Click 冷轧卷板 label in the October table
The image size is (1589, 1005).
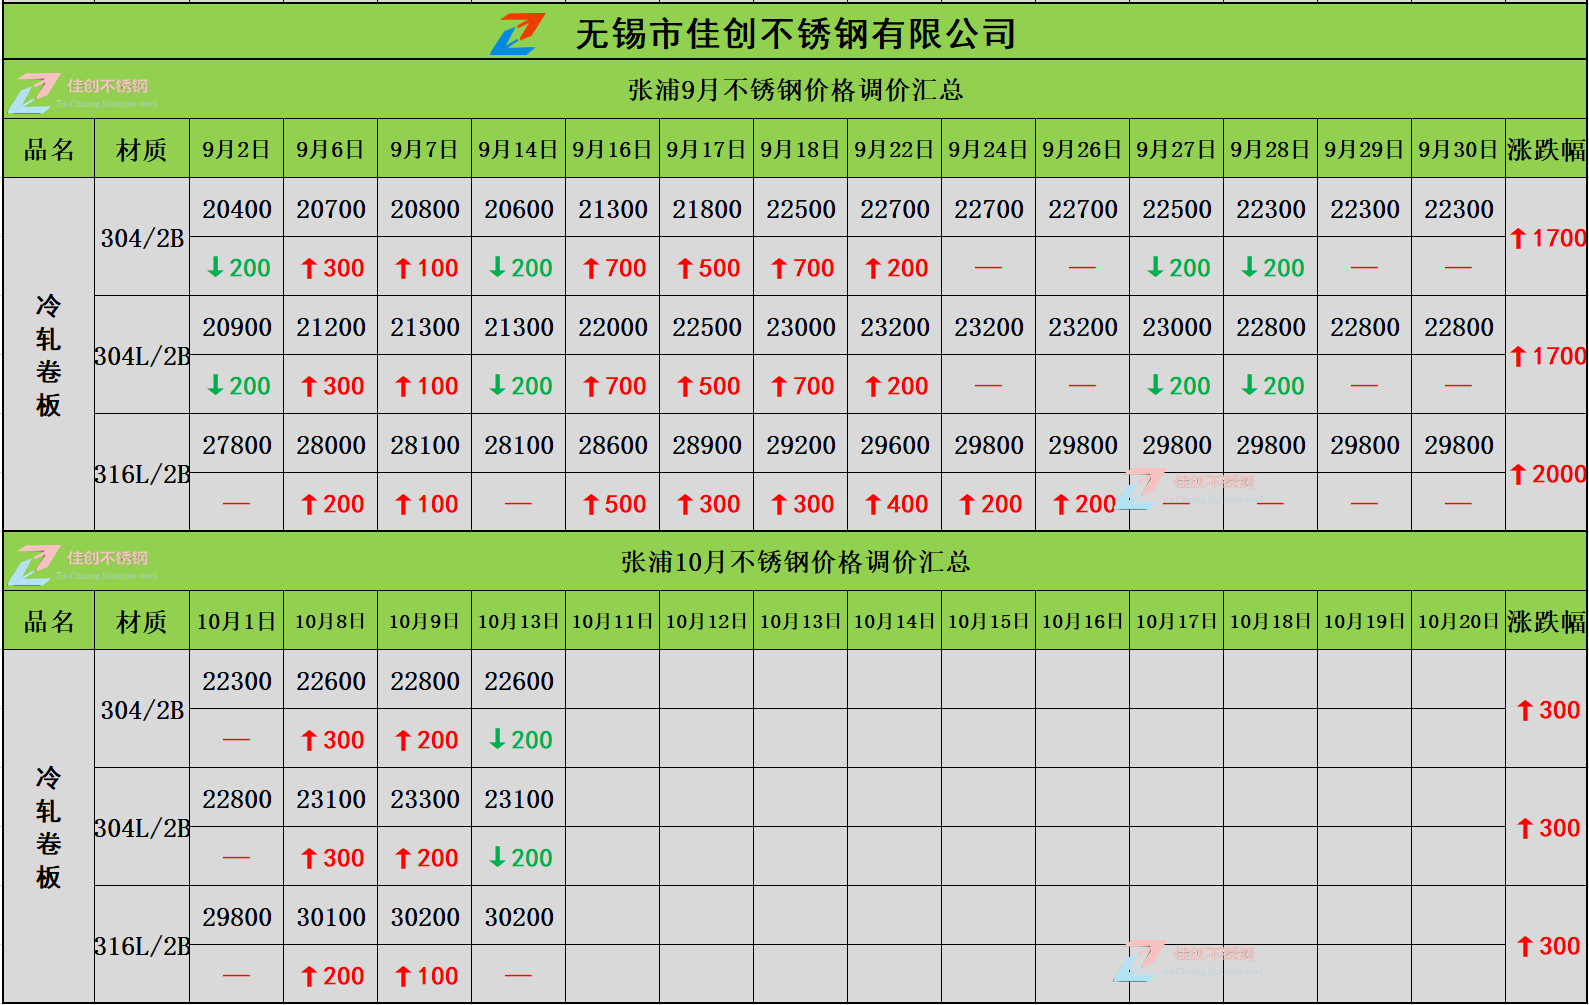click(x=49, y=827)
